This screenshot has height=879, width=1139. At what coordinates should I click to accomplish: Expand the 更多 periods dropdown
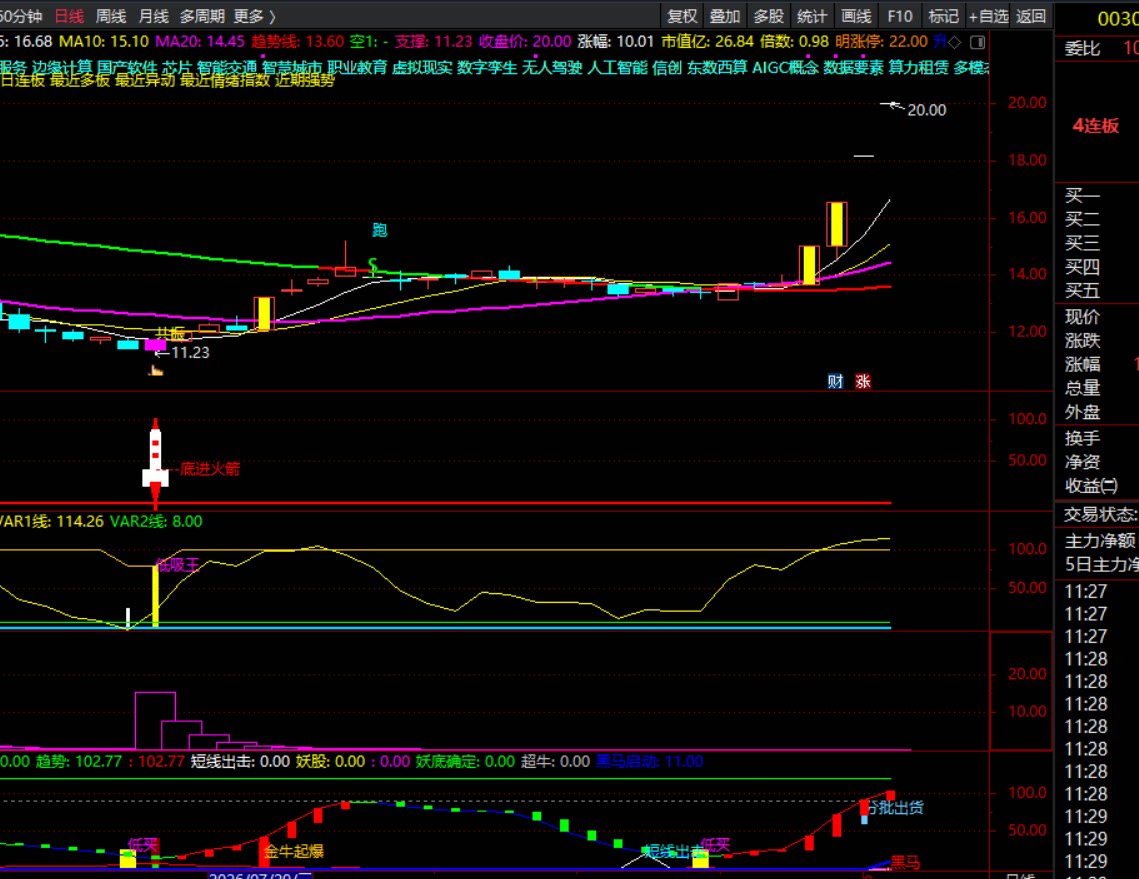tap(254, 16)
